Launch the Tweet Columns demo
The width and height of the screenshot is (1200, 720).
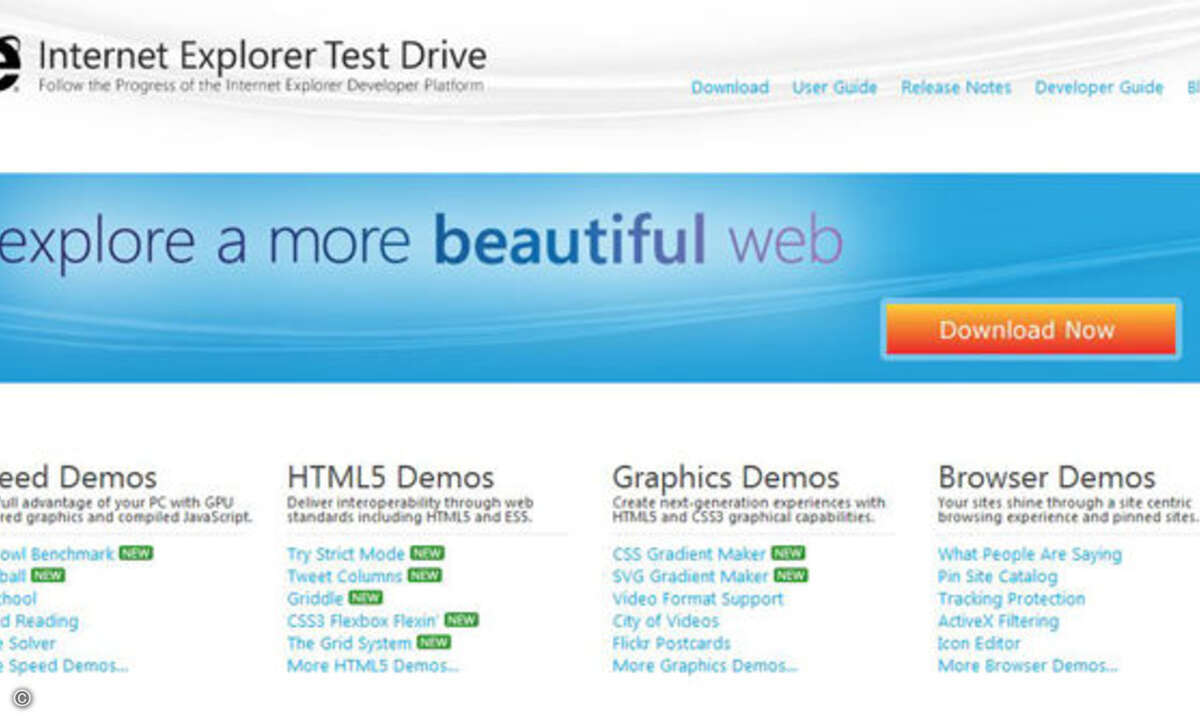coord(344,576)
